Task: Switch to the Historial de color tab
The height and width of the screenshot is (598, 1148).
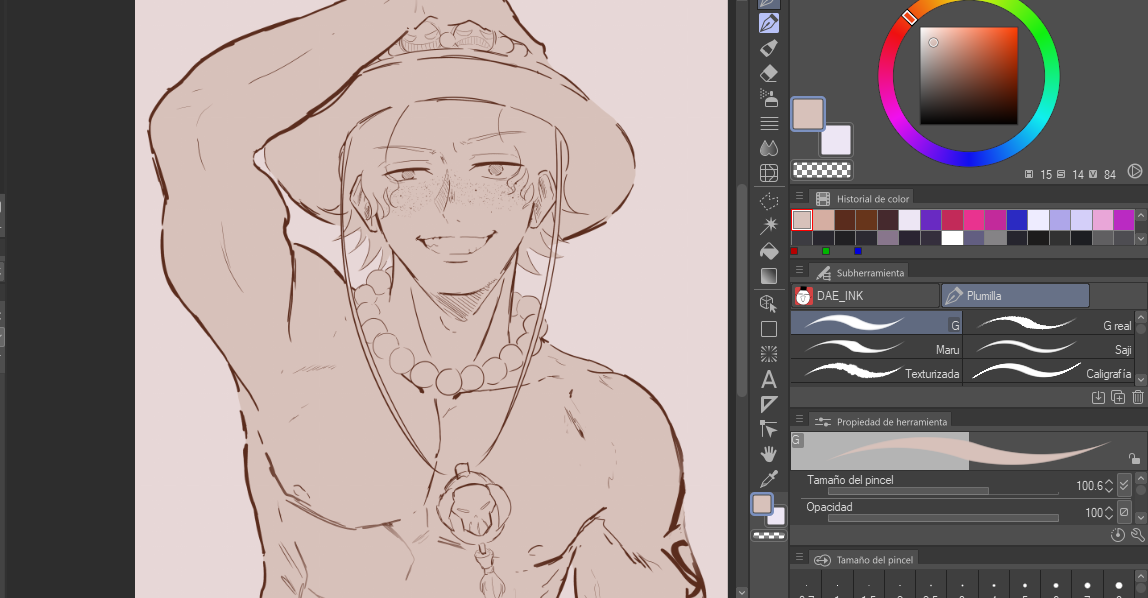Action: pos(862,198)
